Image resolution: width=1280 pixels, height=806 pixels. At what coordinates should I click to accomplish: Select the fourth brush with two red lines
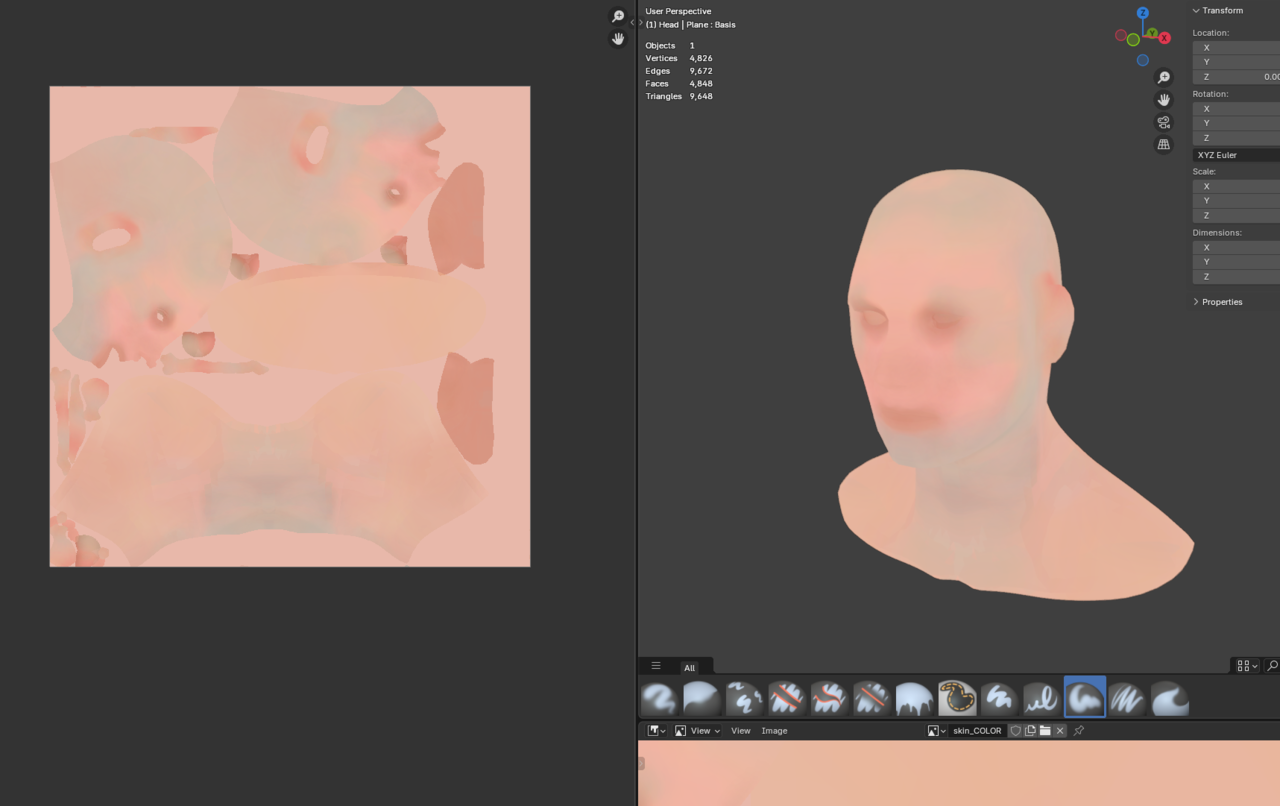[786, 698]
